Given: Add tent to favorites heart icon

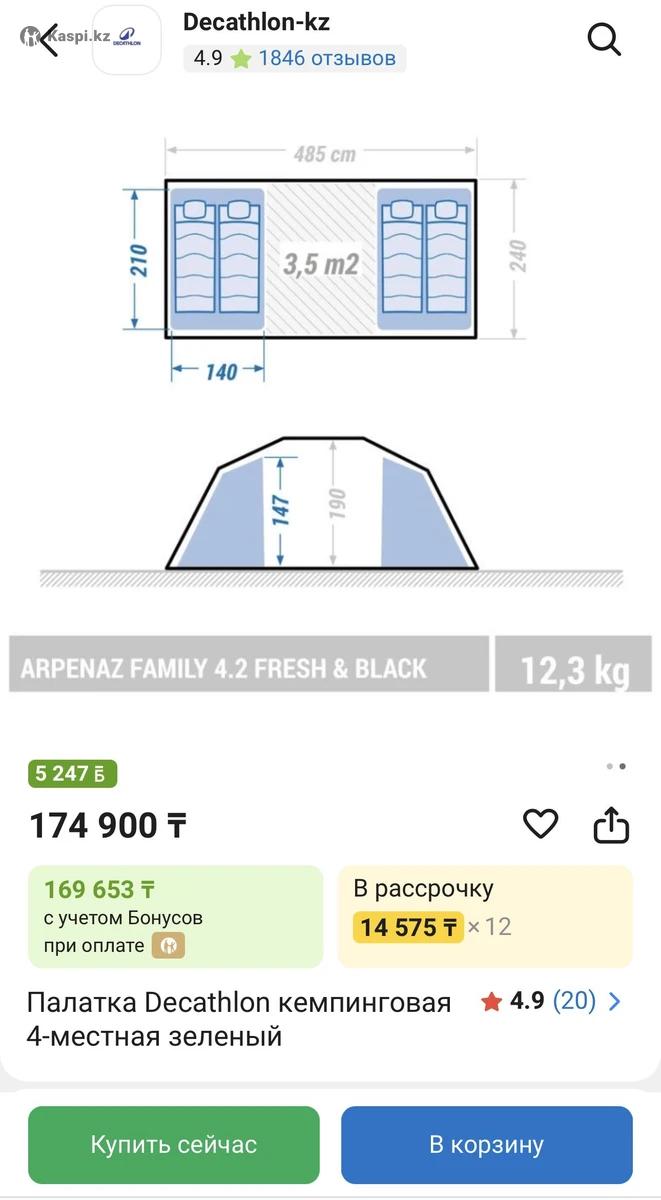Looking at the screenshot, I should [x=541, y=824].
